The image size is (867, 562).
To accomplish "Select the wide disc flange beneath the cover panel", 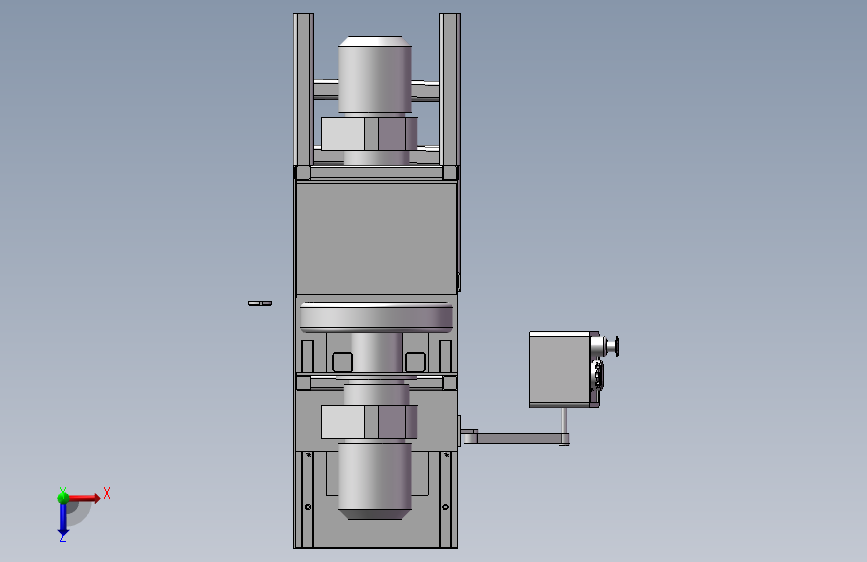I will point(376,318).
